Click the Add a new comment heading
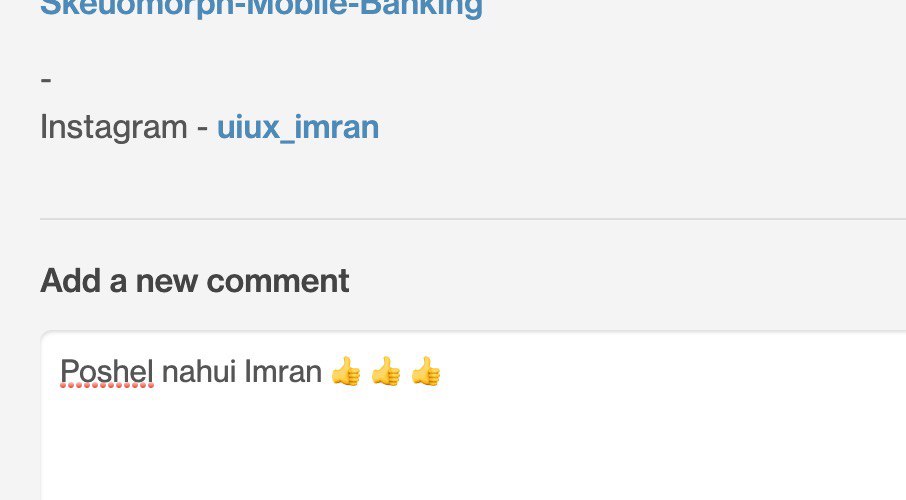 point(195,281)
